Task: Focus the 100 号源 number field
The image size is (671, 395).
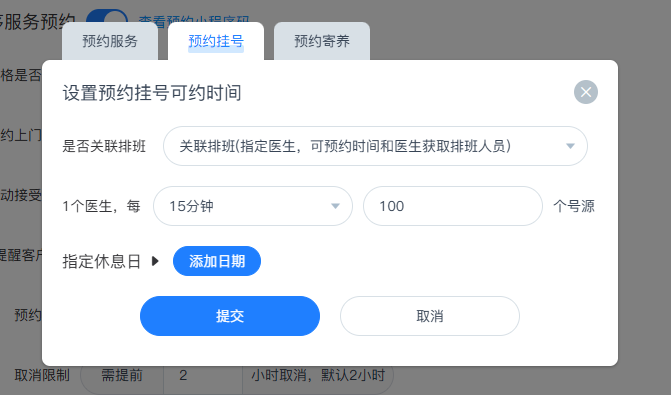Action: [453, 206]
